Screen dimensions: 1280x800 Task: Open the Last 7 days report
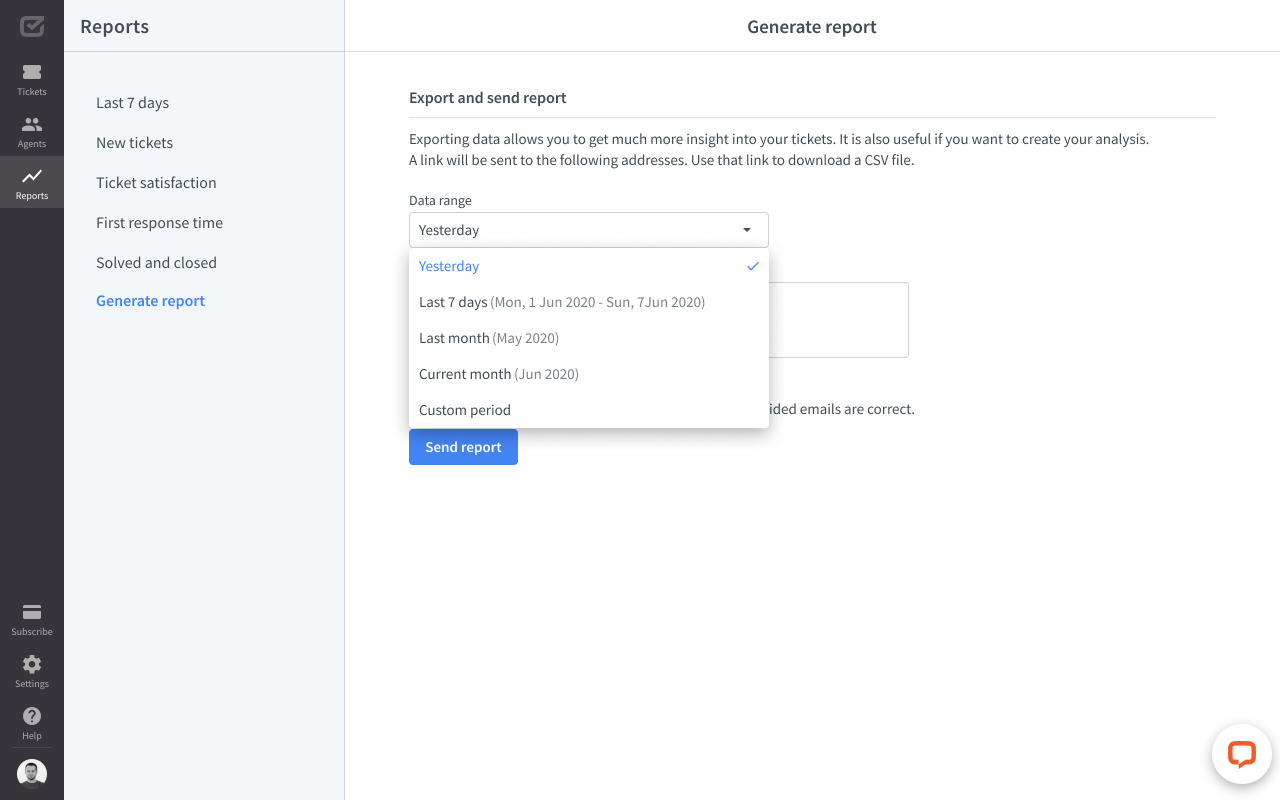pos(132,103)
